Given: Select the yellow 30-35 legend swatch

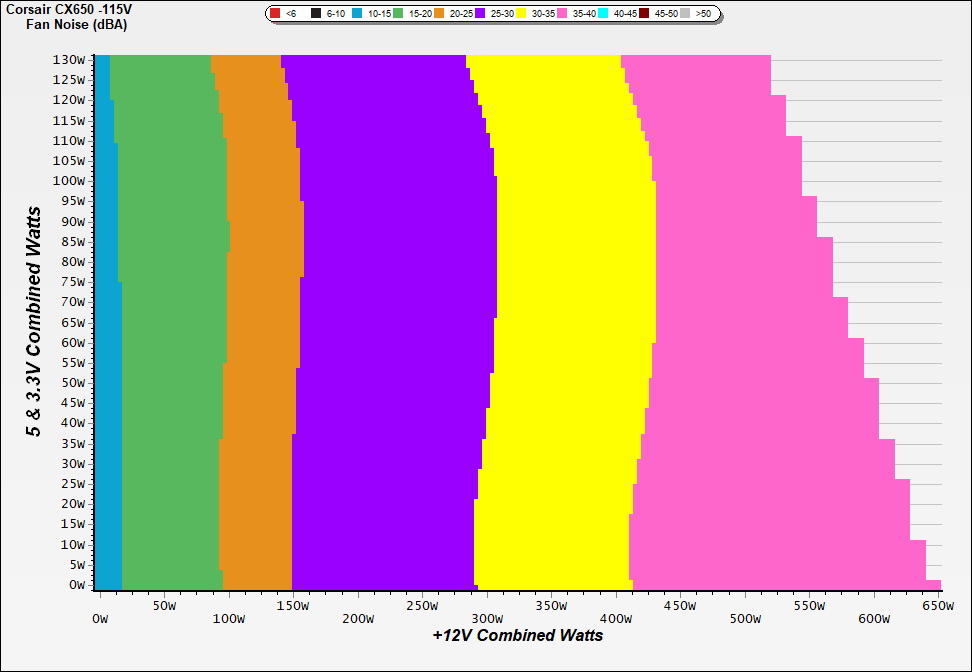Looking at the screenshot, I should point(522,14).
